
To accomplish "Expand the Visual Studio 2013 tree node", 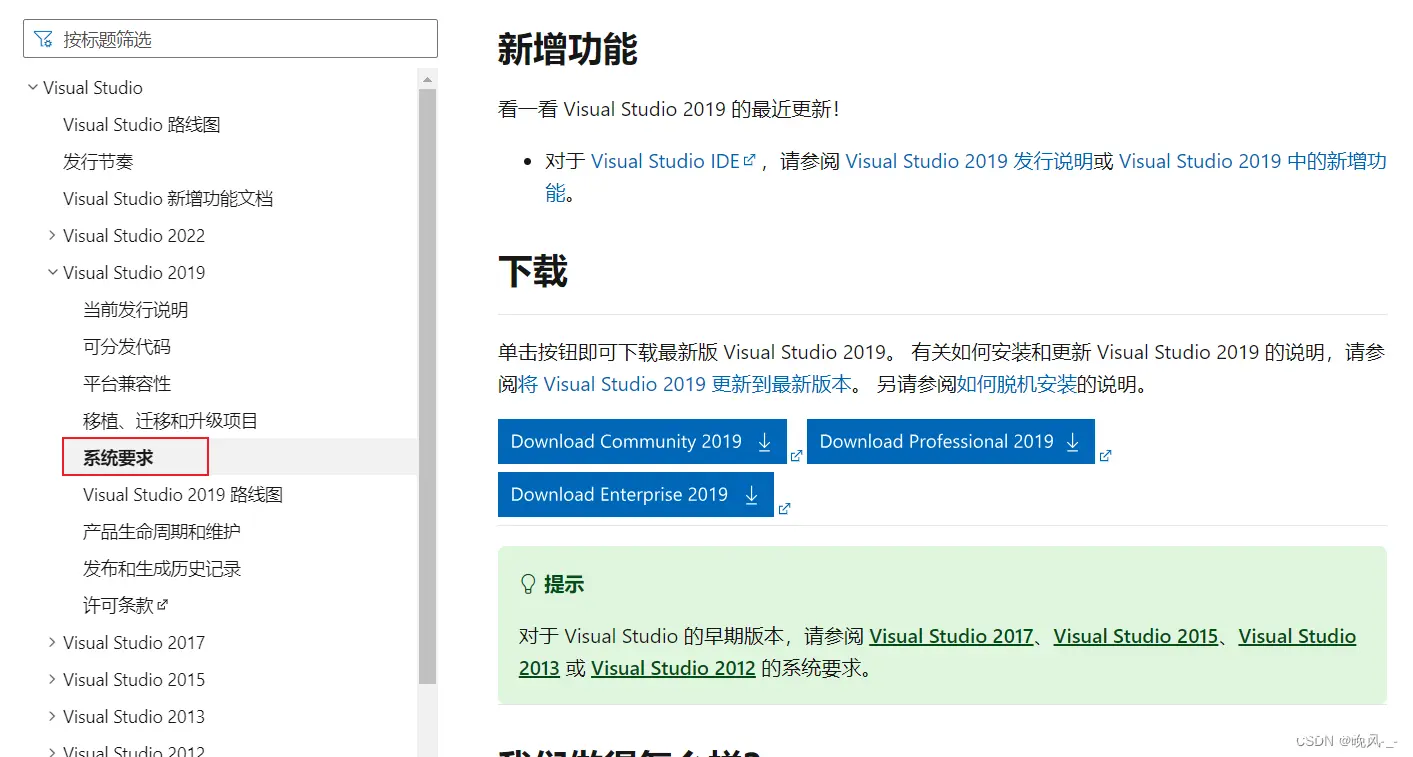I will pyautogui.click(x=52, y=716).
